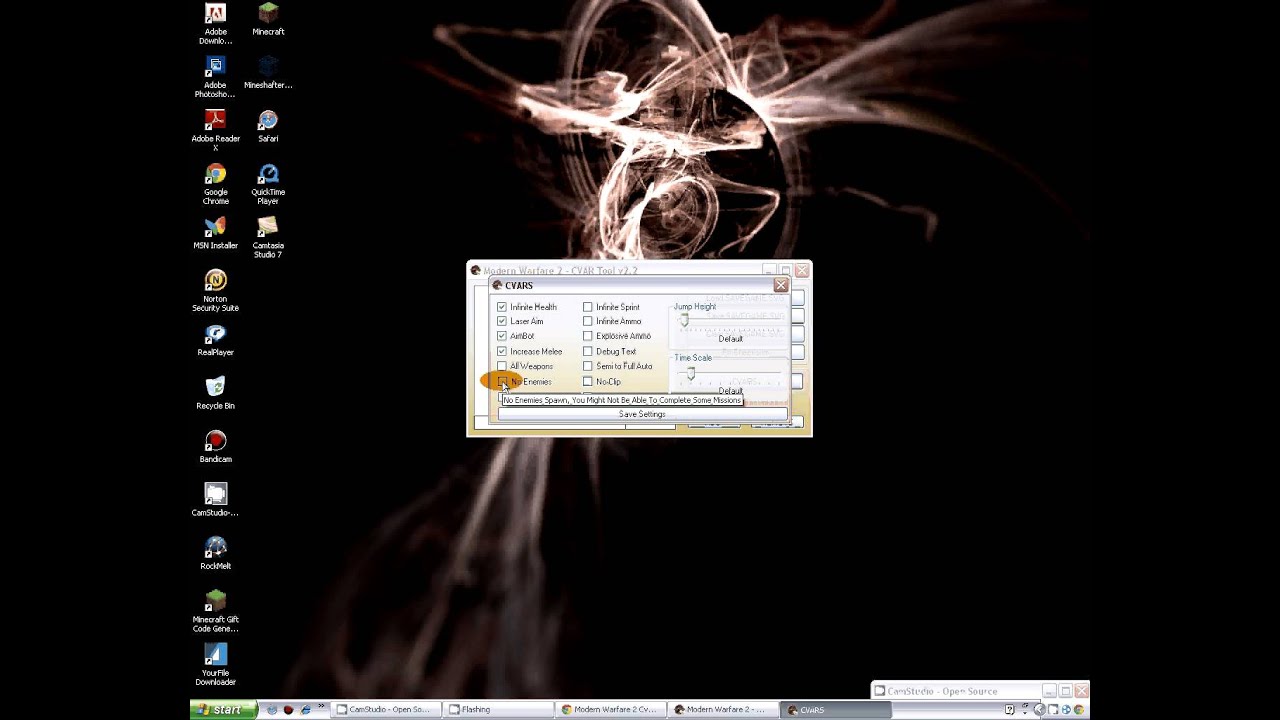Image resolution: width=1280 pixels, height=720 pixels.
Task: Open the Adobe Download desktop icon
Action: pyautogui.click(x=215, y=24)
